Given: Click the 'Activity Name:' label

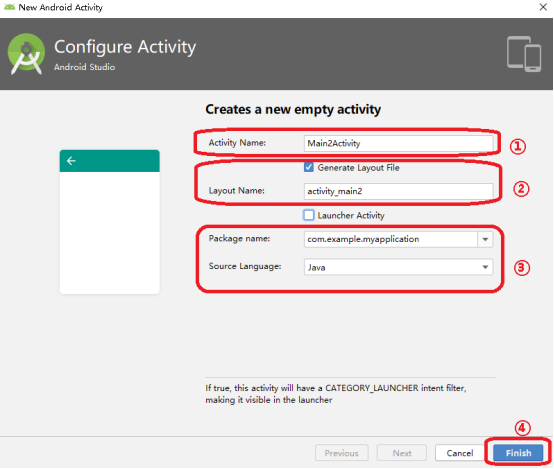Looking at the screenshot, I should [x=237, y=142].
